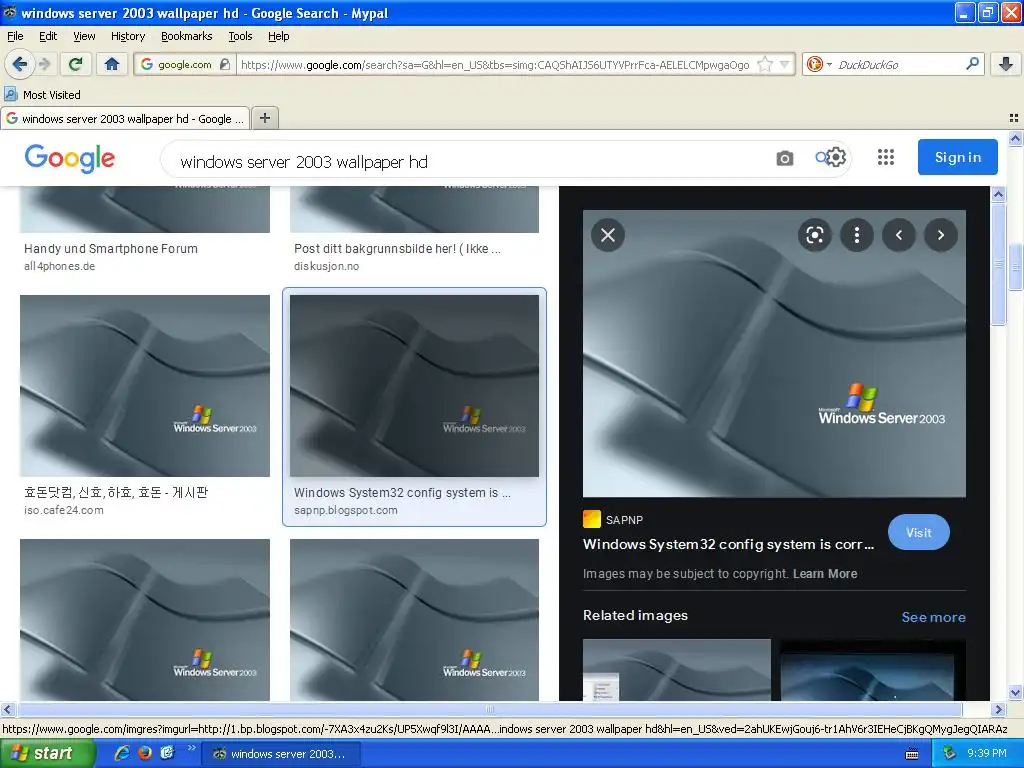Open the Downloads arrow icon

point(1006,64)
